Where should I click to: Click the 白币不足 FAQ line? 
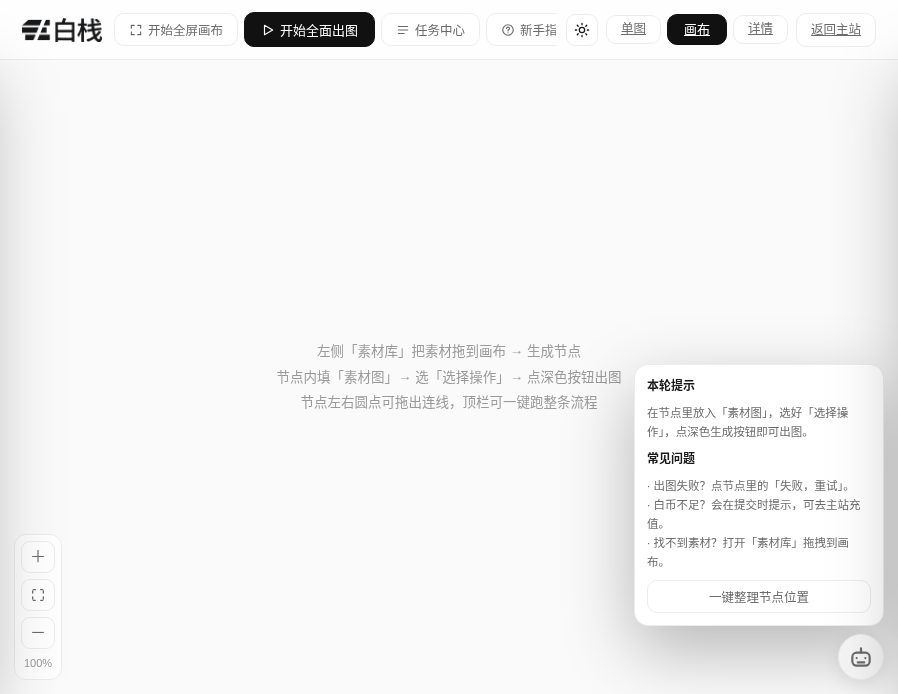(754, 514)
